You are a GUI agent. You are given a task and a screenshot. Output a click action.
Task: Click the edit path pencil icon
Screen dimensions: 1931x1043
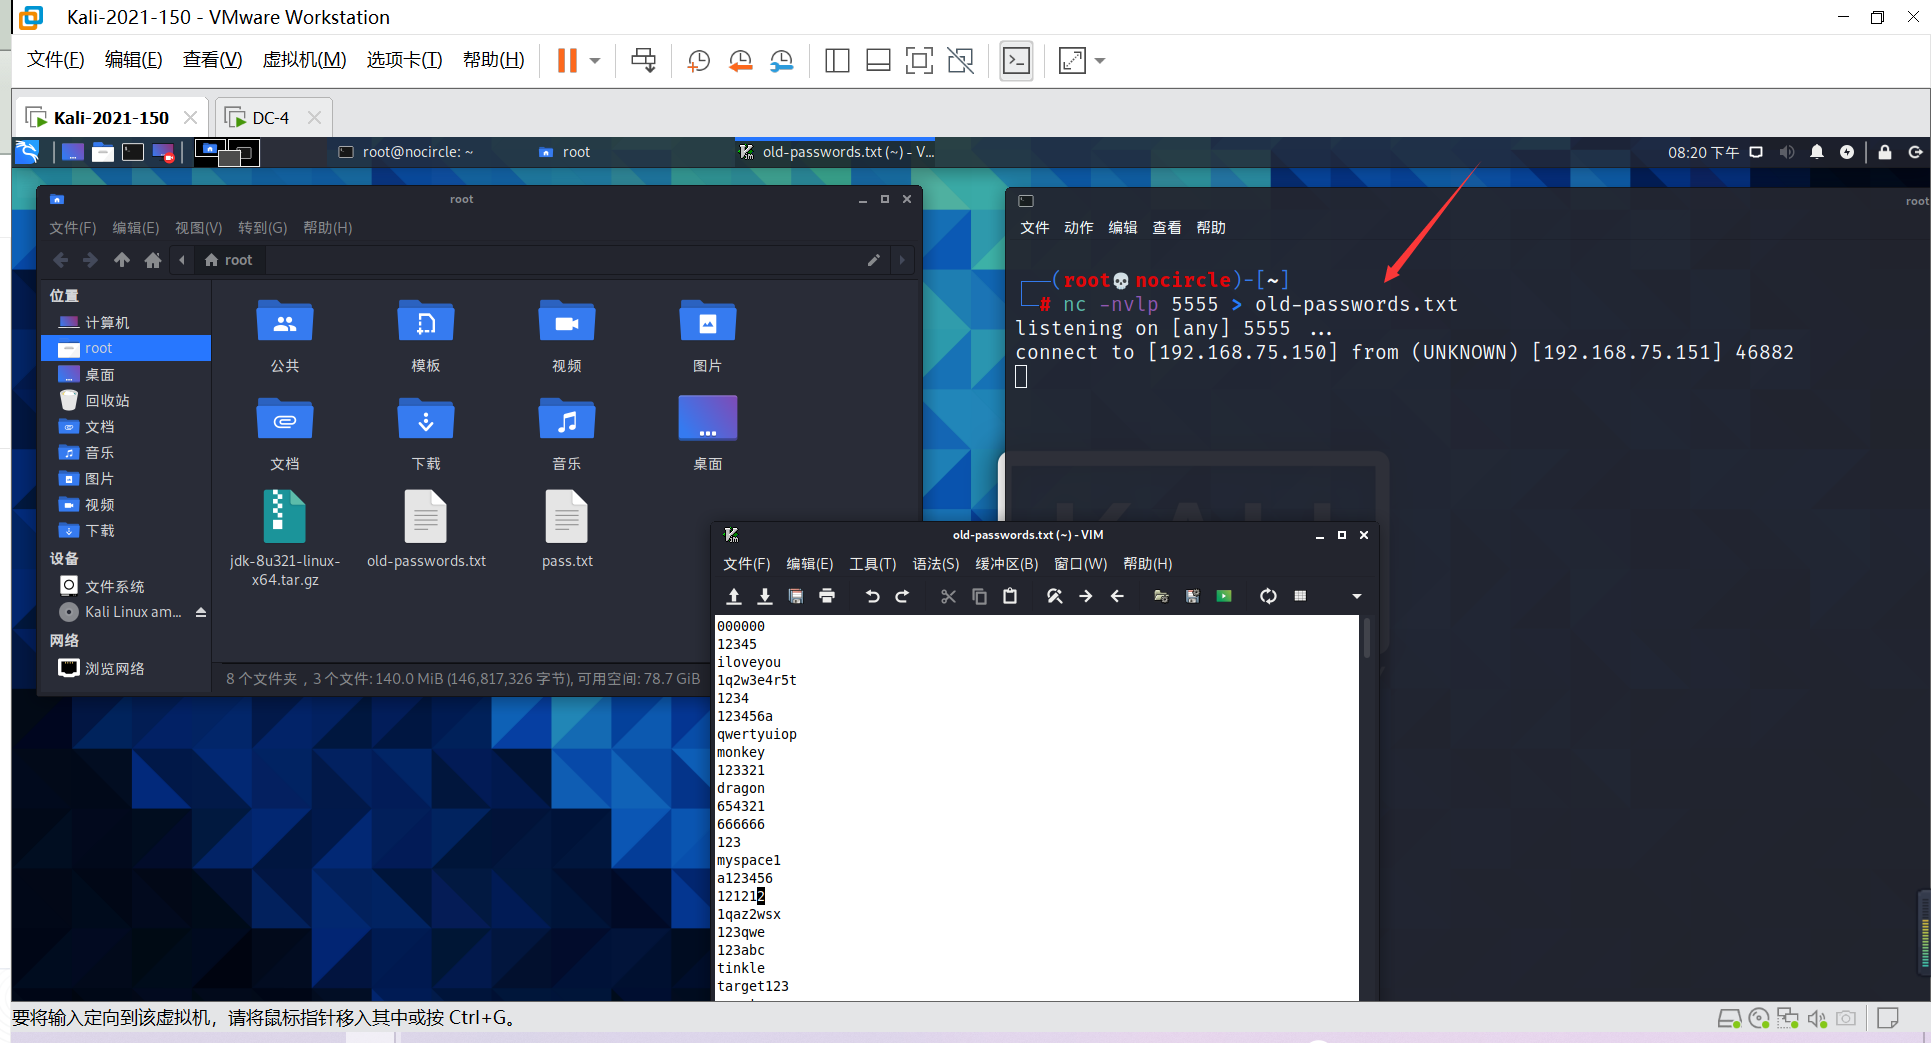pos(873,260)
